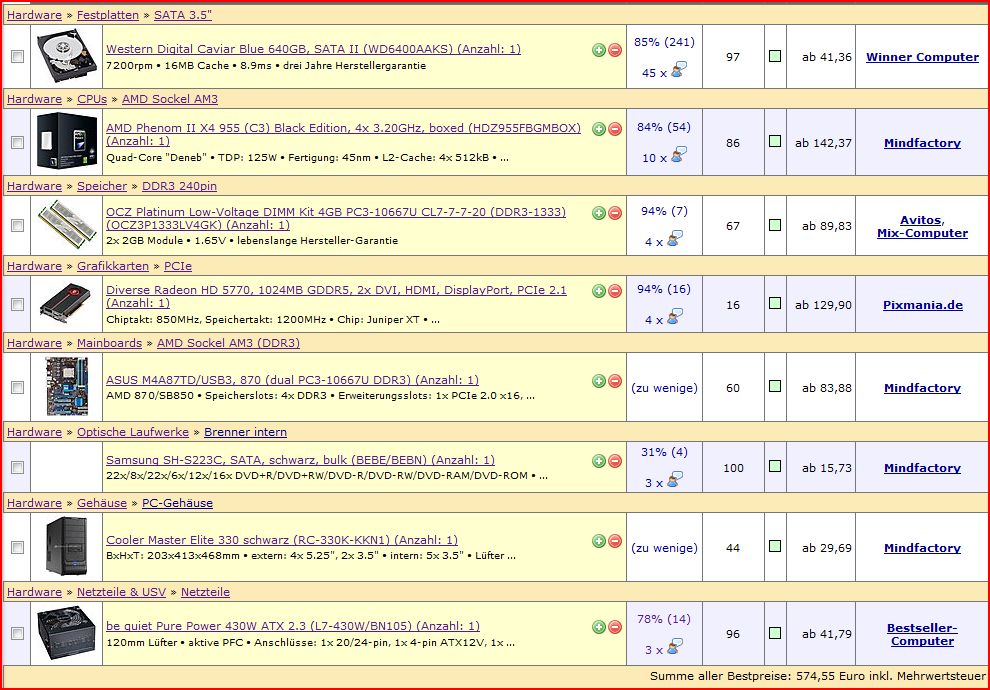Open user comments icon for AMD Phenom

pos(679,155)
